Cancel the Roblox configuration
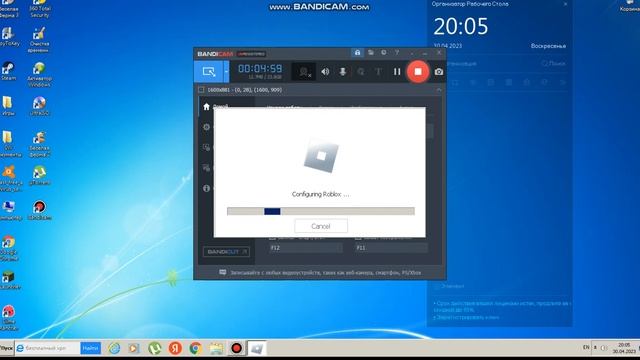640x360 pixels. click(321, 226)
